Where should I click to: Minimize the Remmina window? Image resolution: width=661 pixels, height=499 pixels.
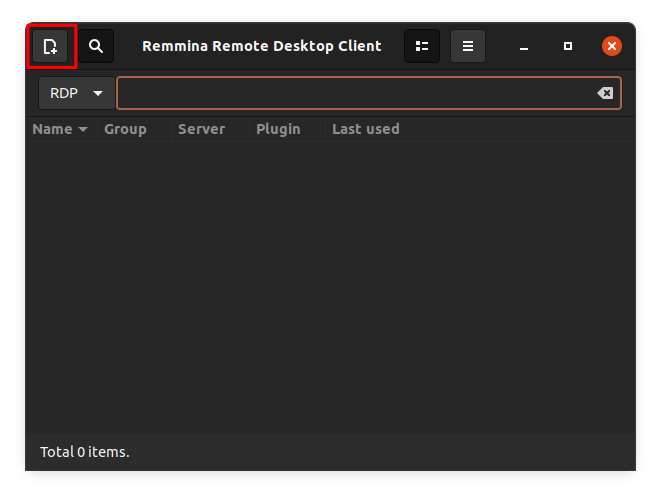pos(524,46)
